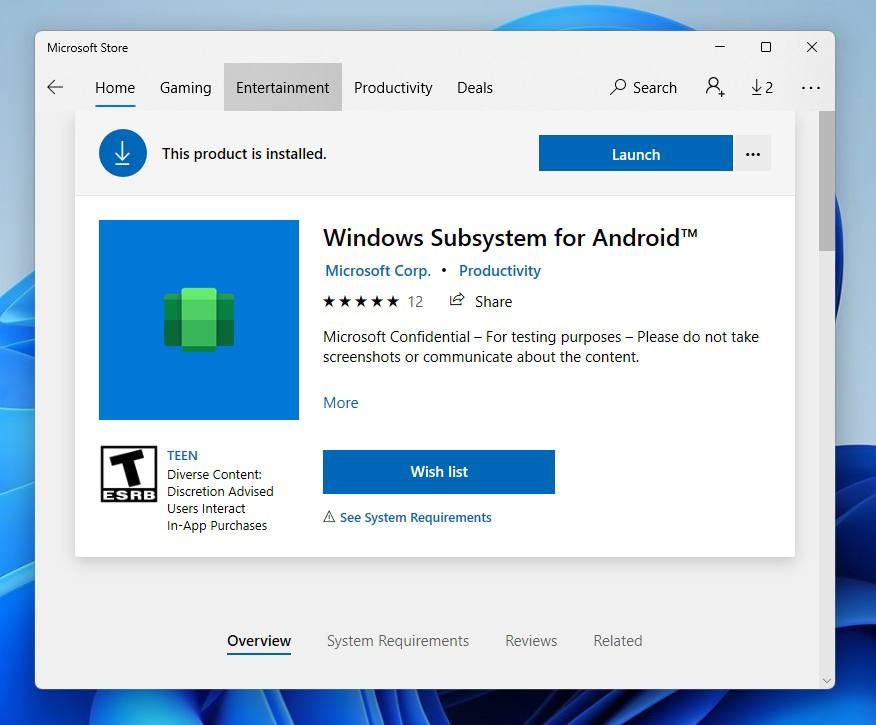The height and width of the screenshot is (725, 876).
Task: Click the ESRB Teen rating badge
Action: (x=128, y=474)
